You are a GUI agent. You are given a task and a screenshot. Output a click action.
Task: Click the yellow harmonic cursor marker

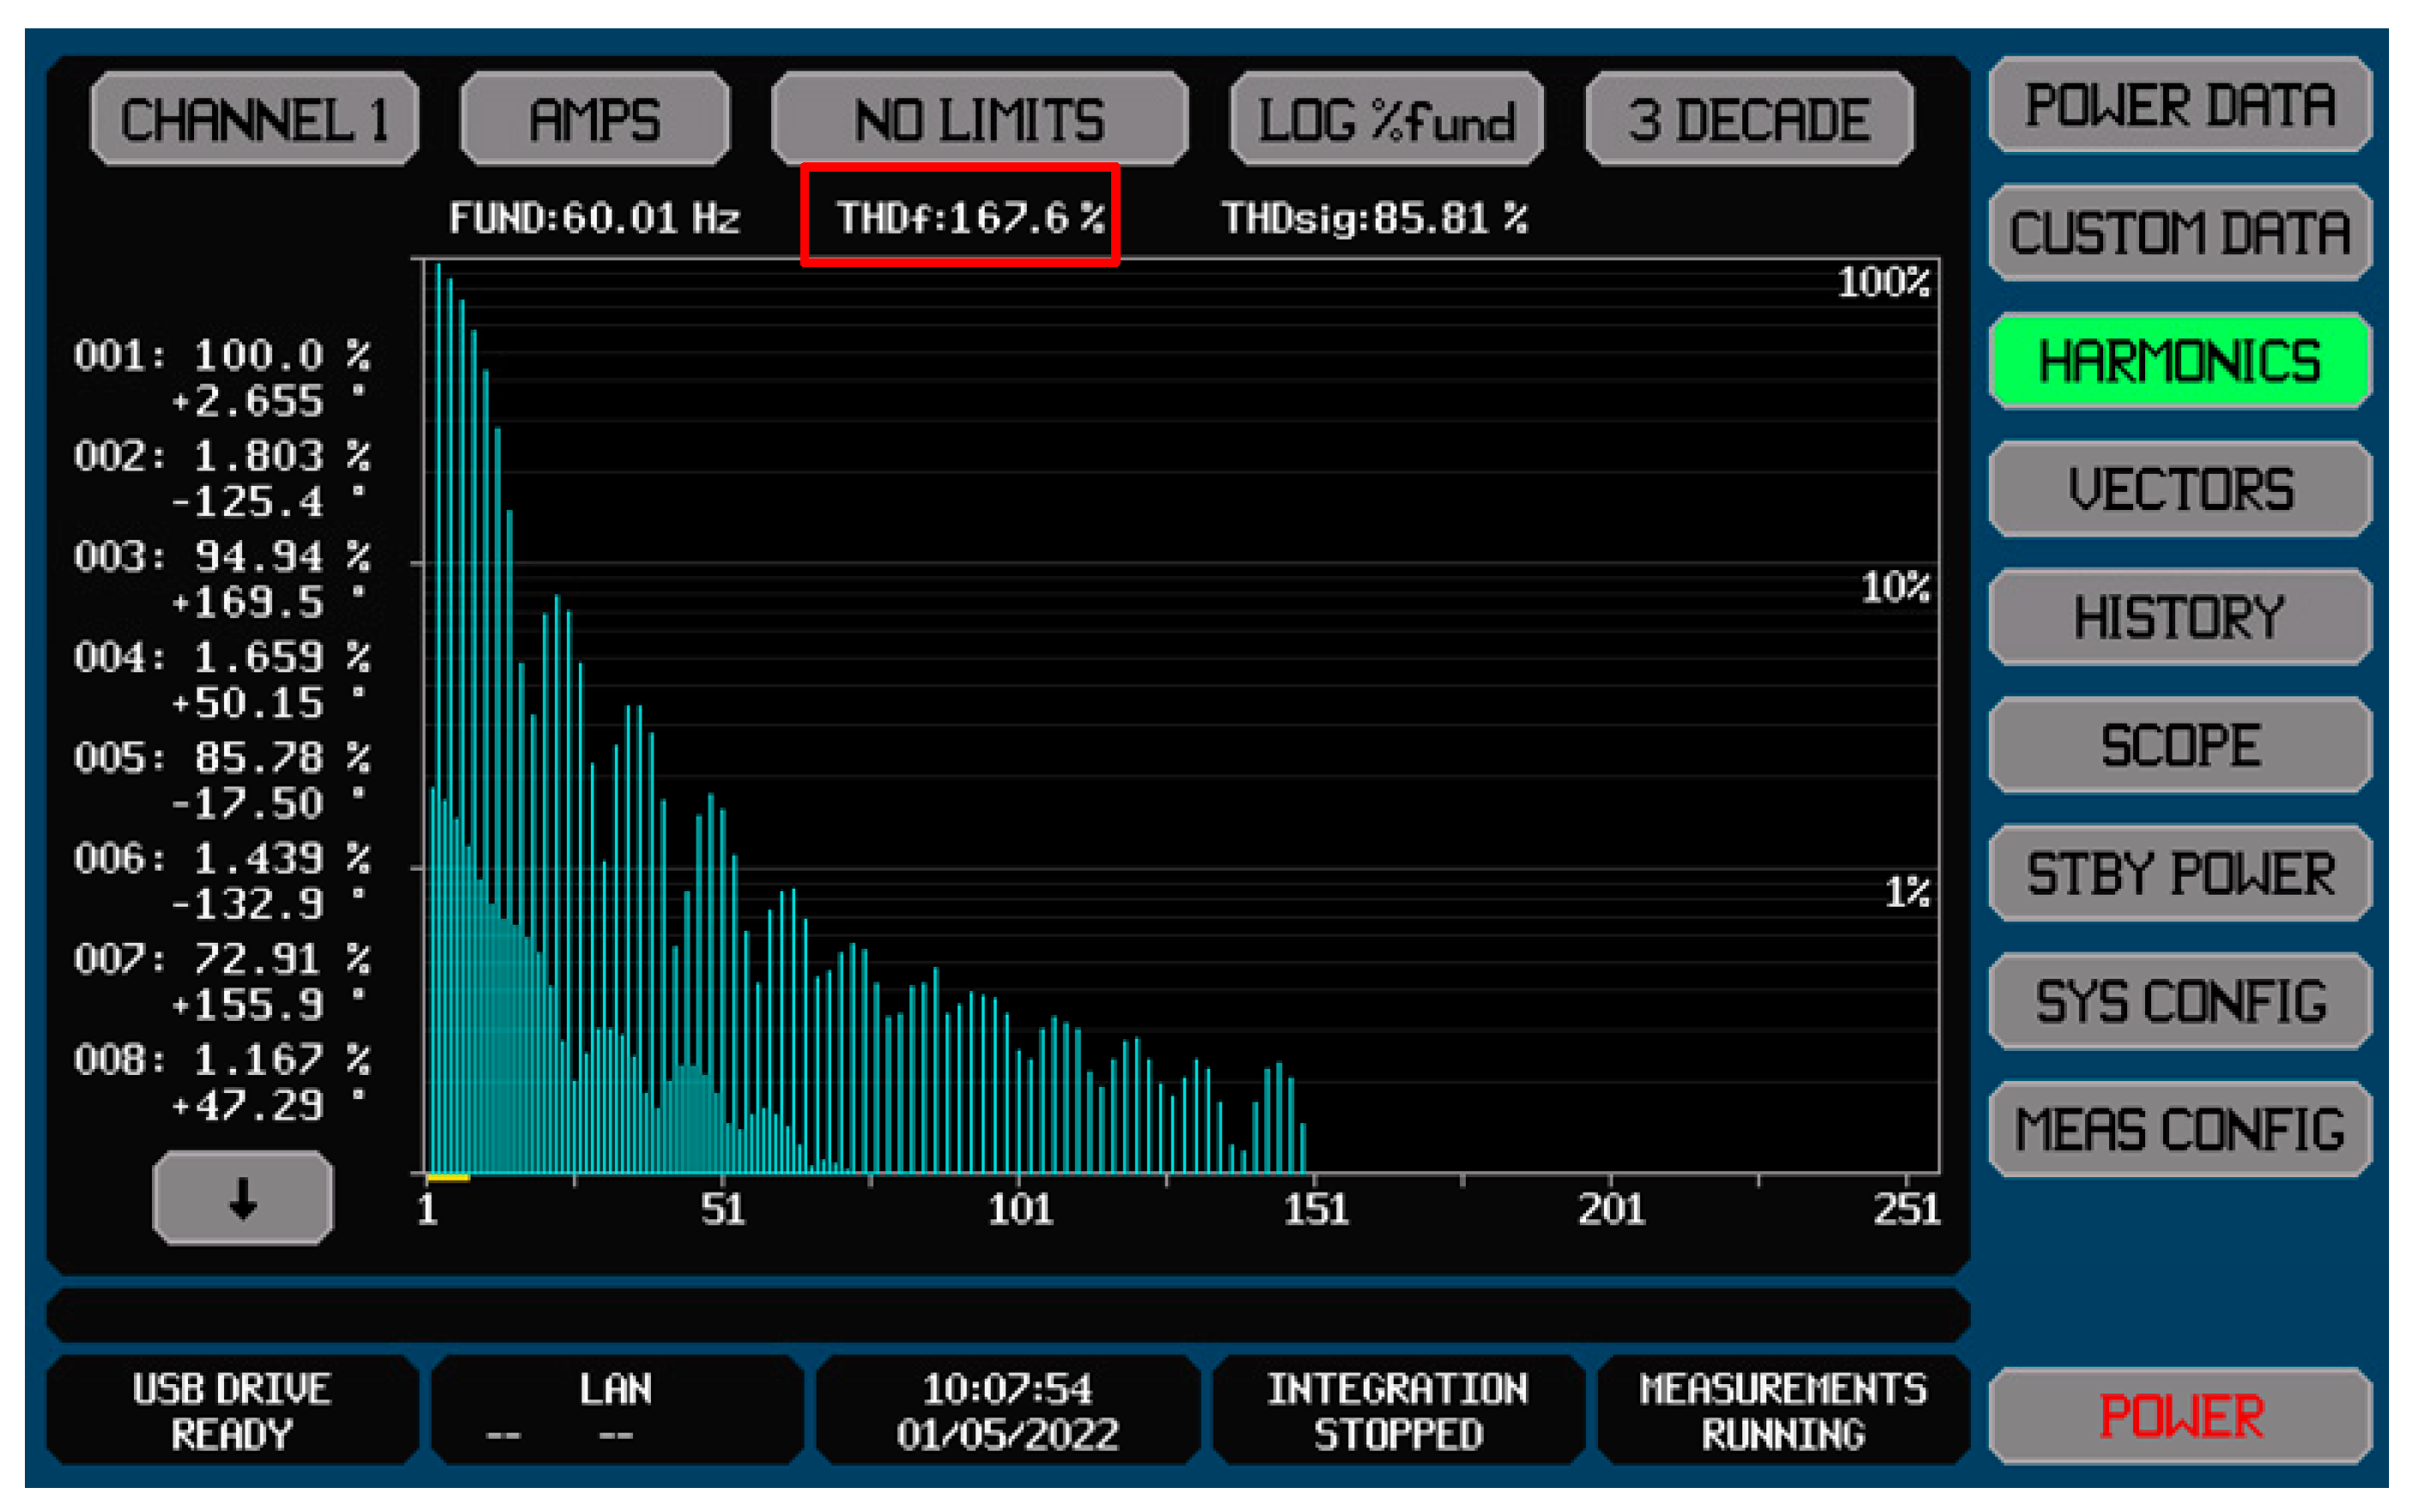click(447, 1178)
